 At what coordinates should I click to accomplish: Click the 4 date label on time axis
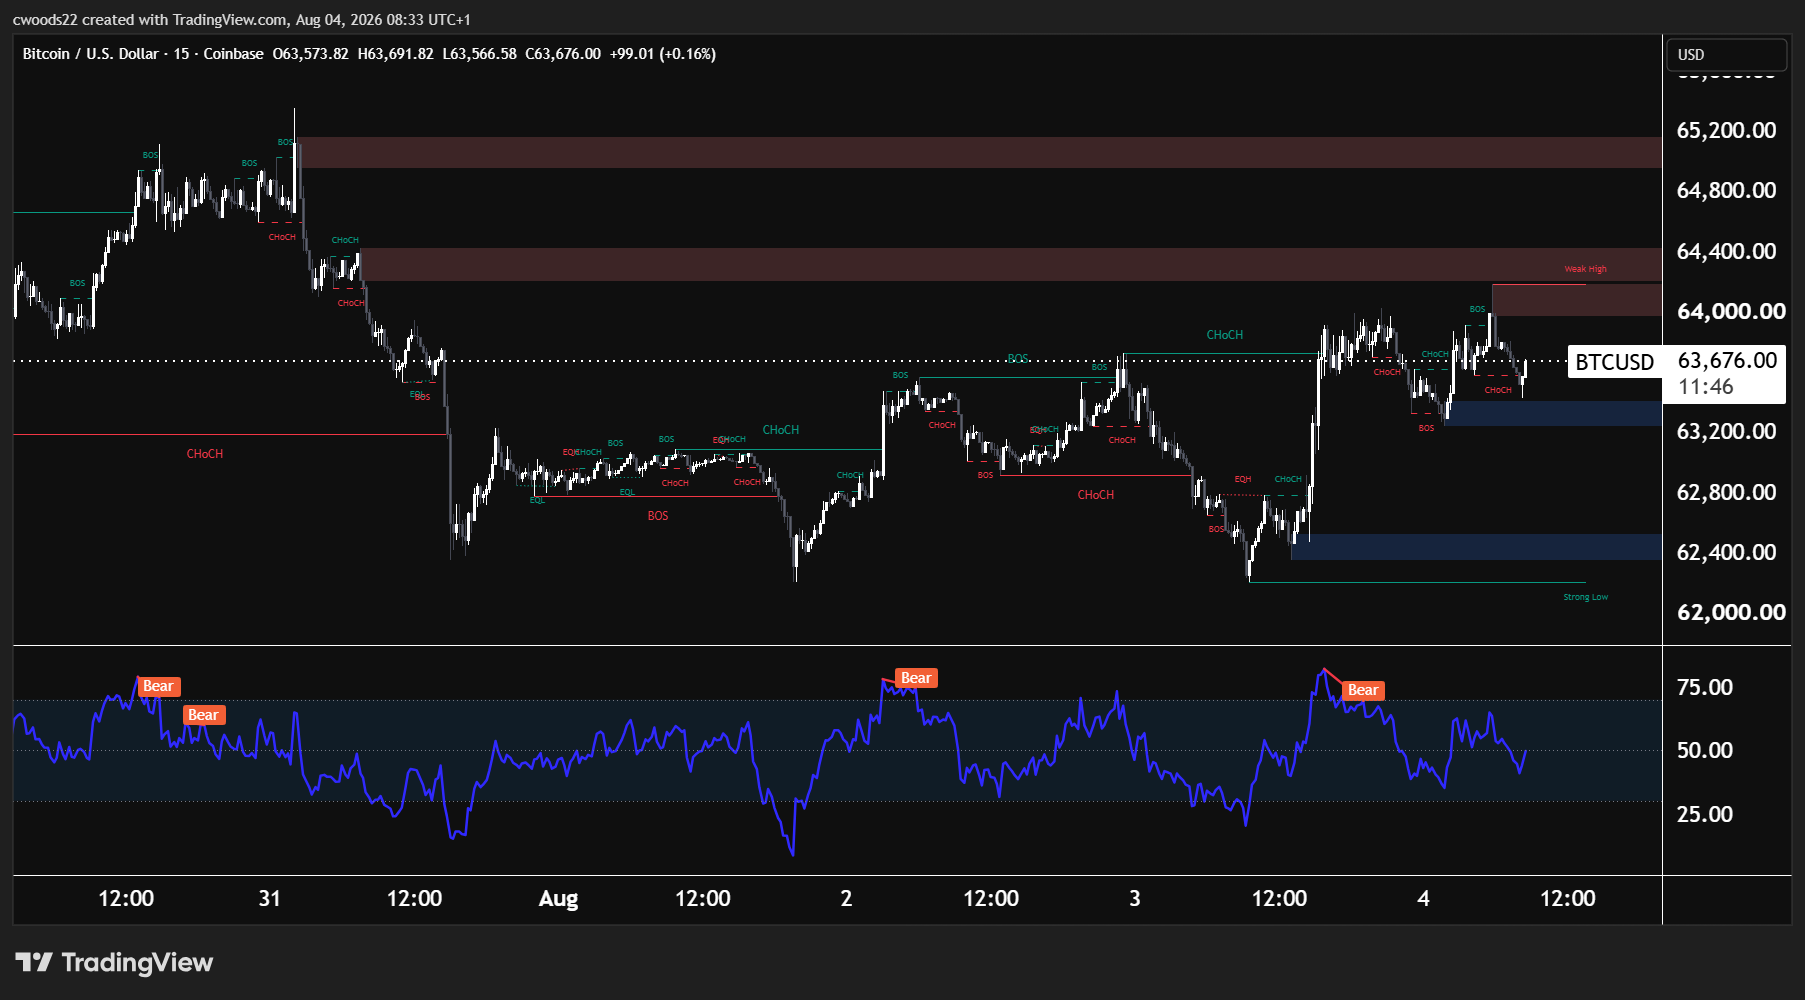click(x=1423, y=898)
